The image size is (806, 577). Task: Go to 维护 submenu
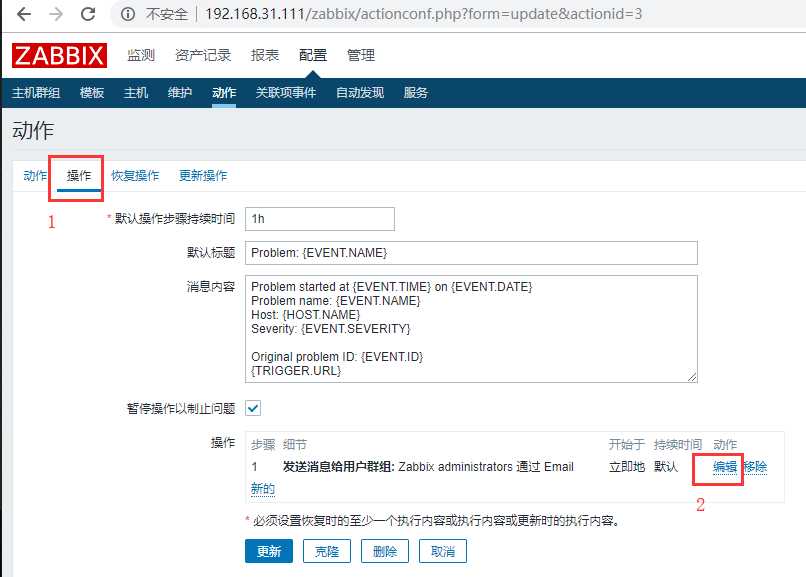180,92
